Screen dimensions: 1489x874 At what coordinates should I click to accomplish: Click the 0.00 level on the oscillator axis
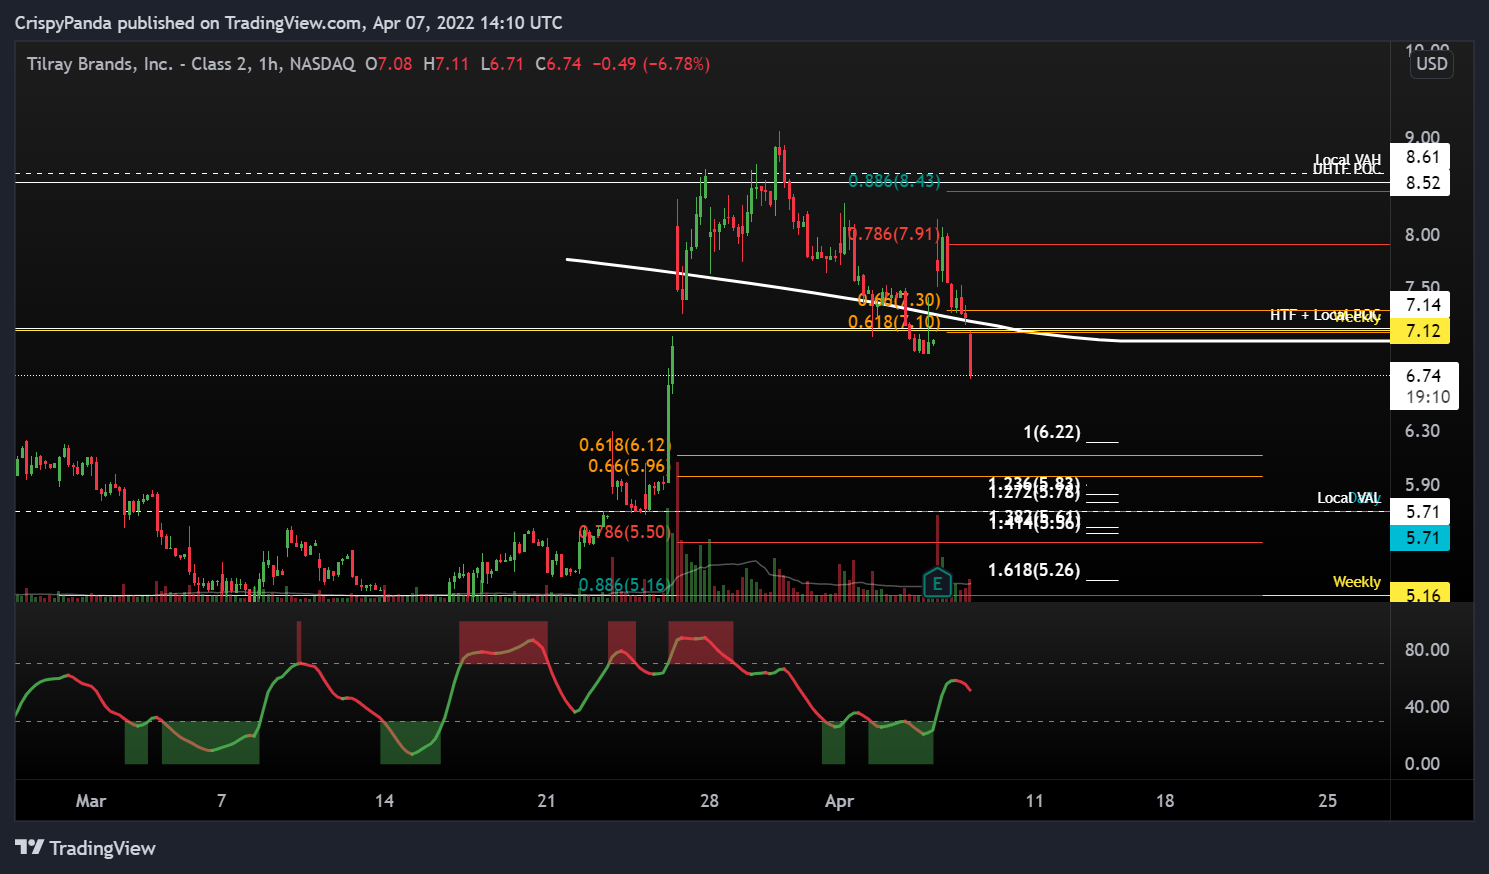tap(1422, 764)
